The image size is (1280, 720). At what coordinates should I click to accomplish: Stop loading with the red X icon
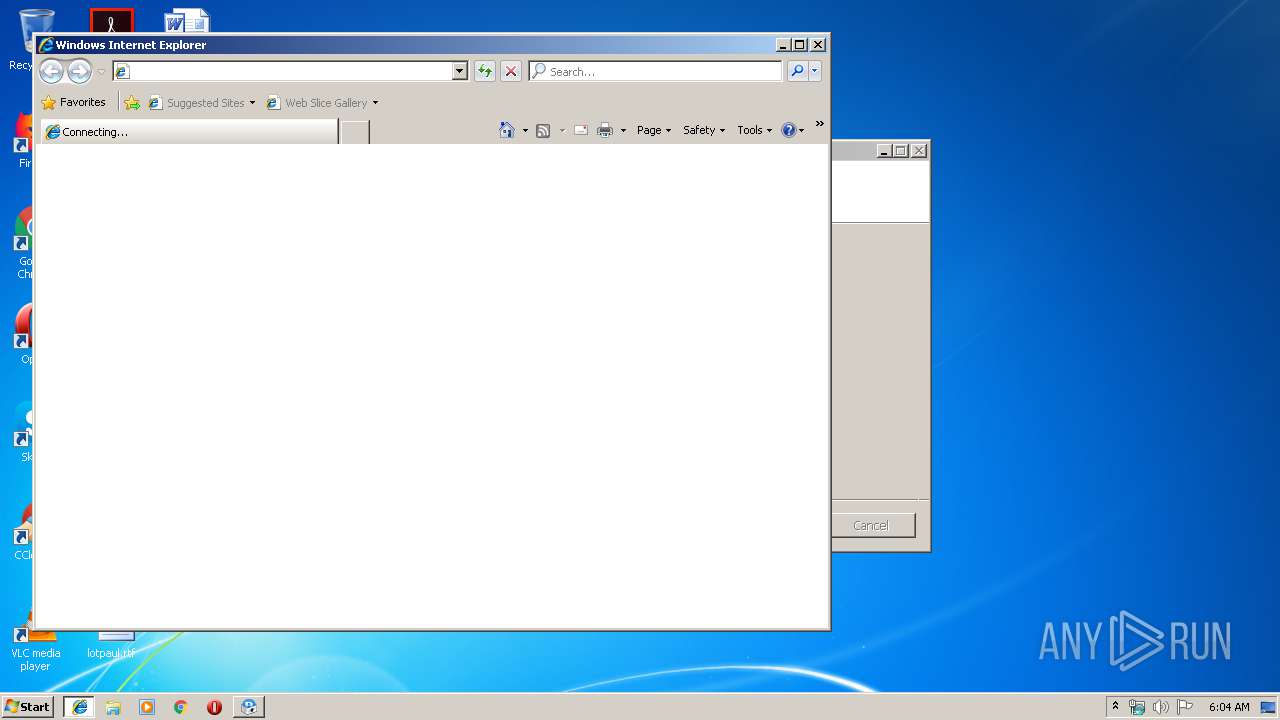click(x=511, y=71)
